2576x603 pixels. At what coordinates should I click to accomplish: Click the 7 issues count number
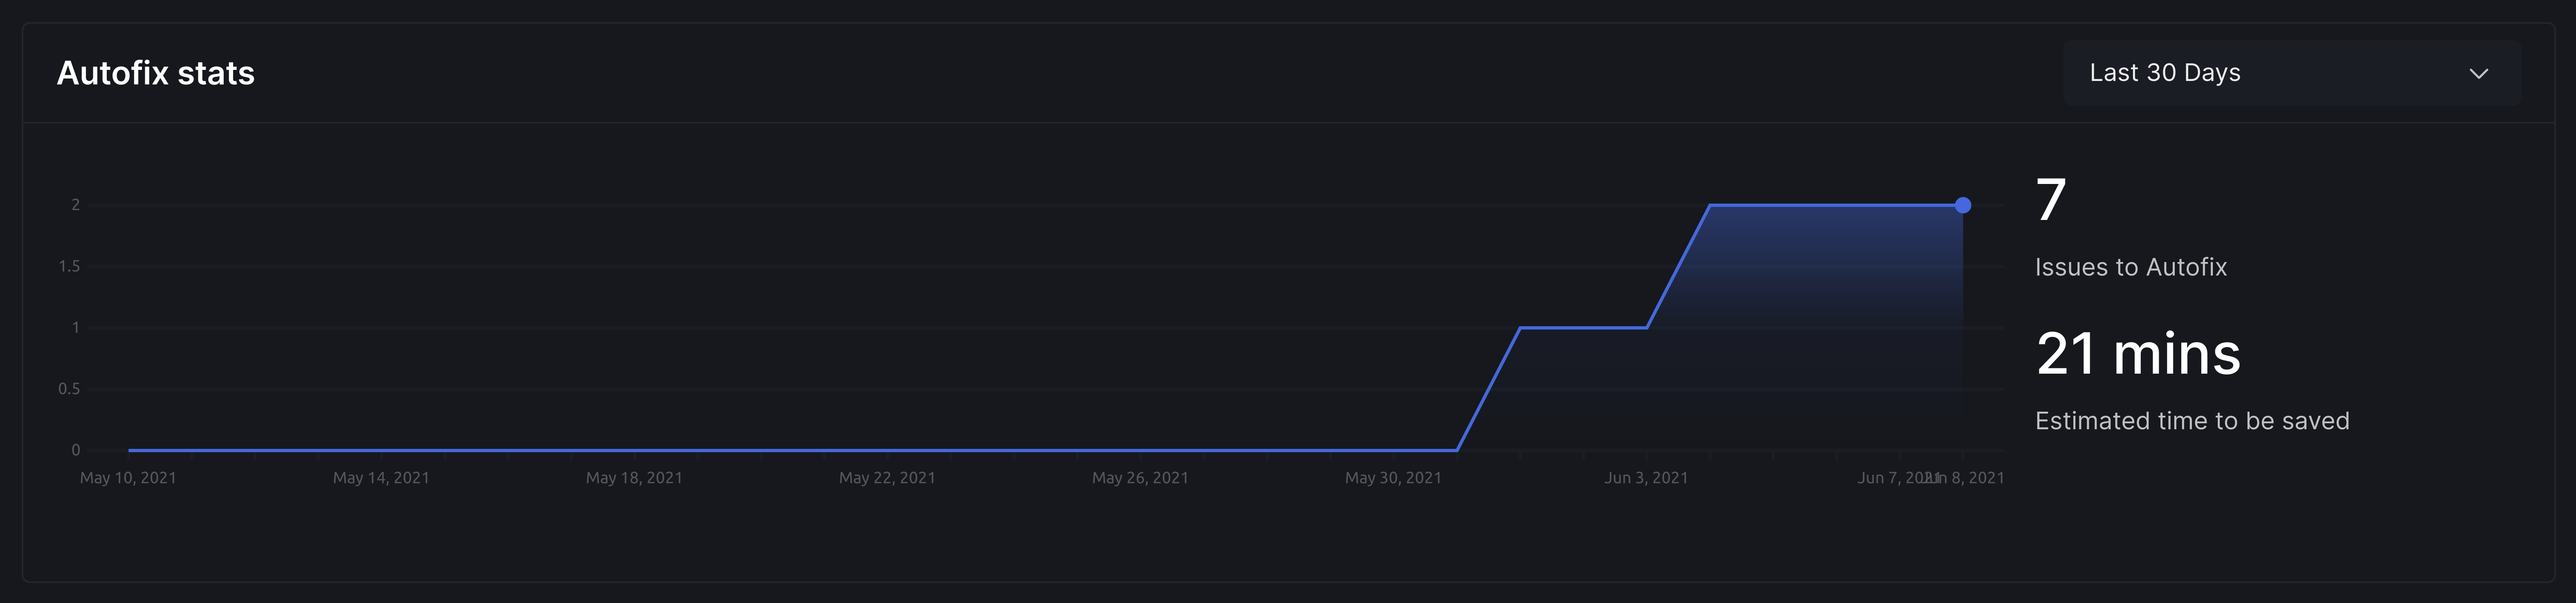coord(2050,200)
